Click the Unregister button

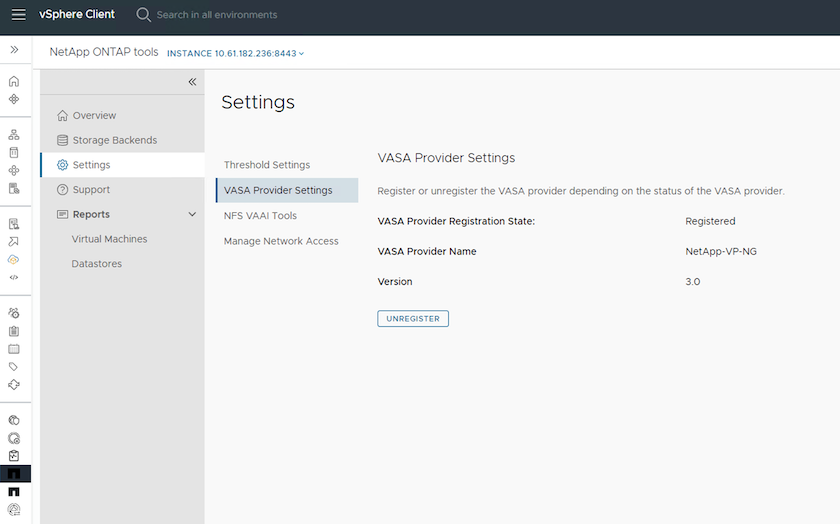point(413,319)
